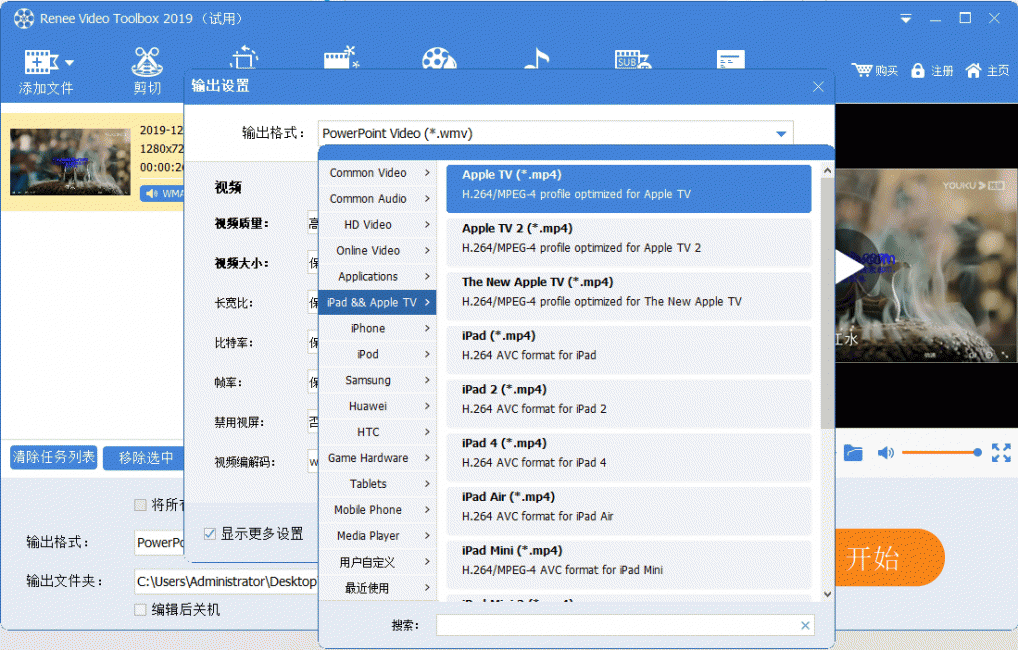Screen dimensions: 1018x650
Task: Close the output settings dialog
Action: [818, 86]
